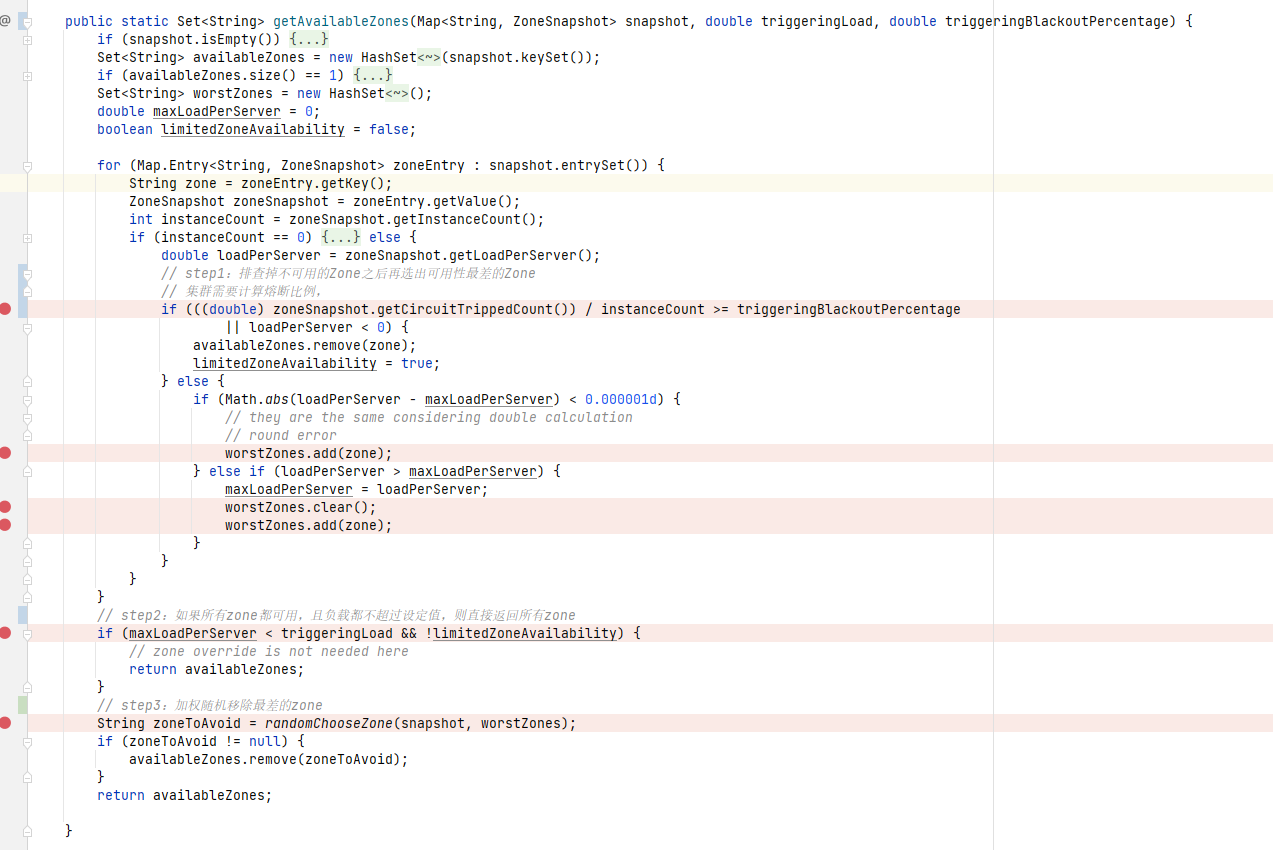Click the @ gutter icon beside getAvailableZones
The image size is (1273, 850).
pyautogui.click(x=5, y=21)
